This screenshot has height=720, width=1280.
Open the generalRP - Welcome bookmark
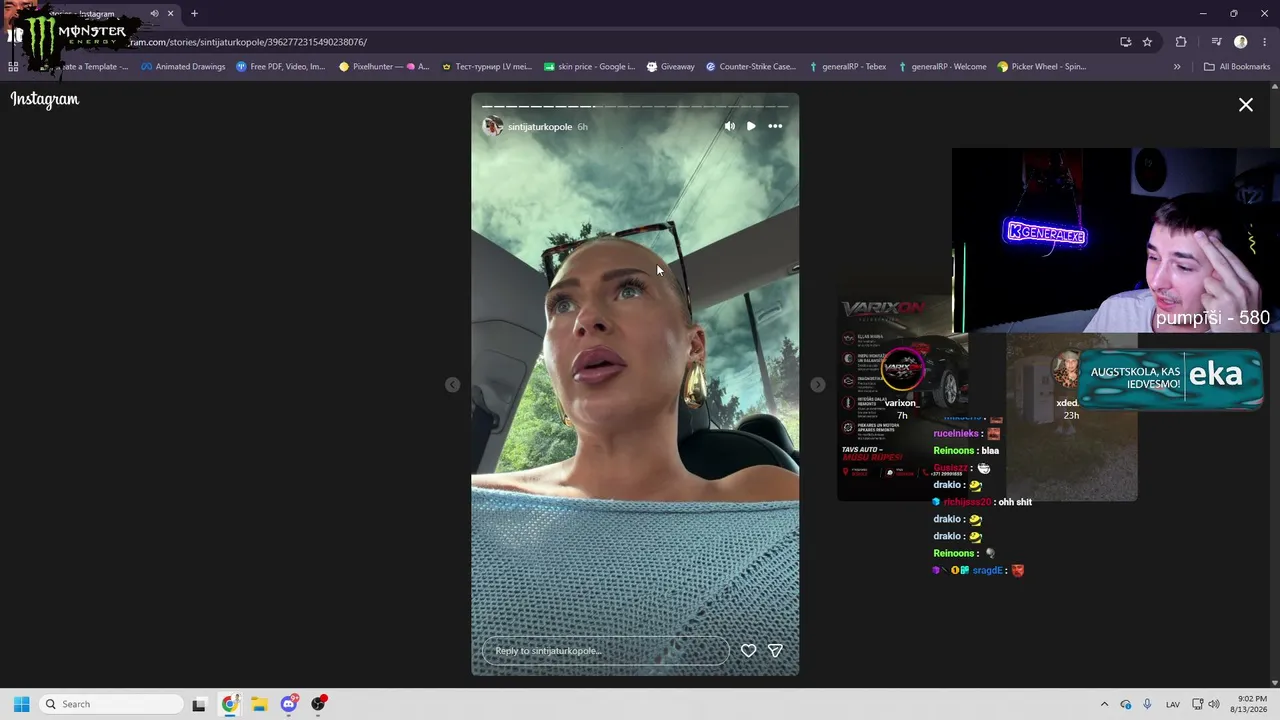tap(942, 67)
